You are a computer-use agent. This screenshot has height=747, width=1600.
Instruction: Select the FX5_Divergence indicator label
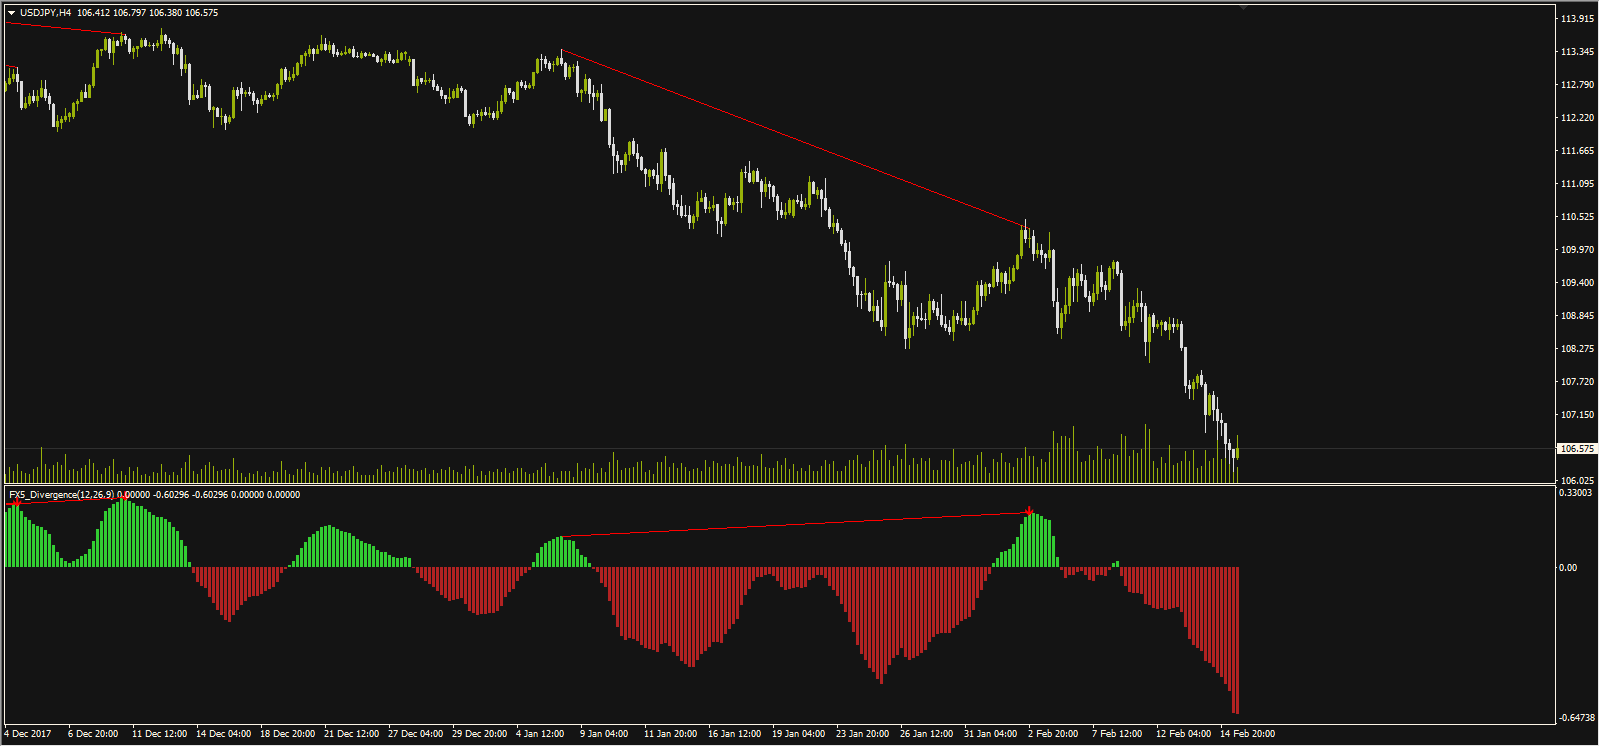click(x=60, y=495)
